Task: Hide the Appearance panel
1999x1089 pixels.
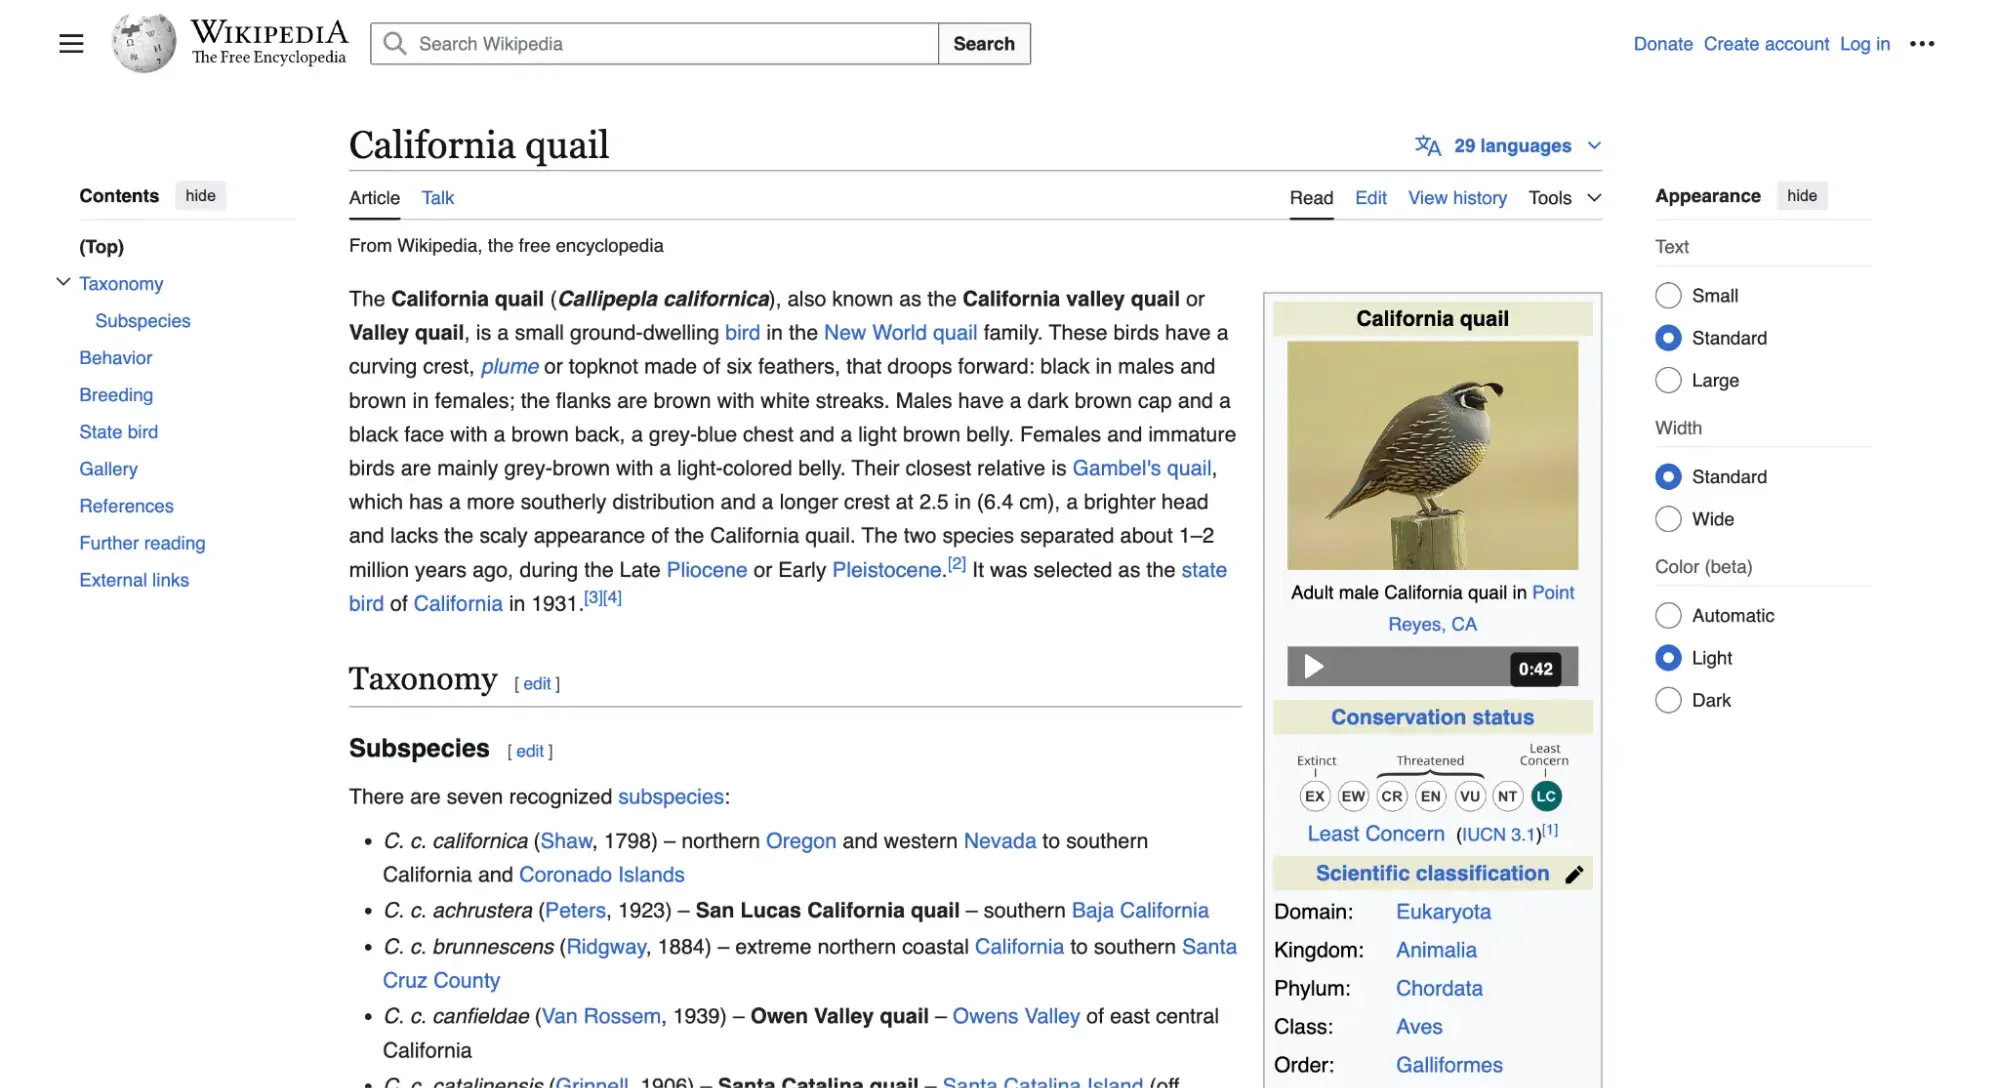Action: coord(1801,196)
